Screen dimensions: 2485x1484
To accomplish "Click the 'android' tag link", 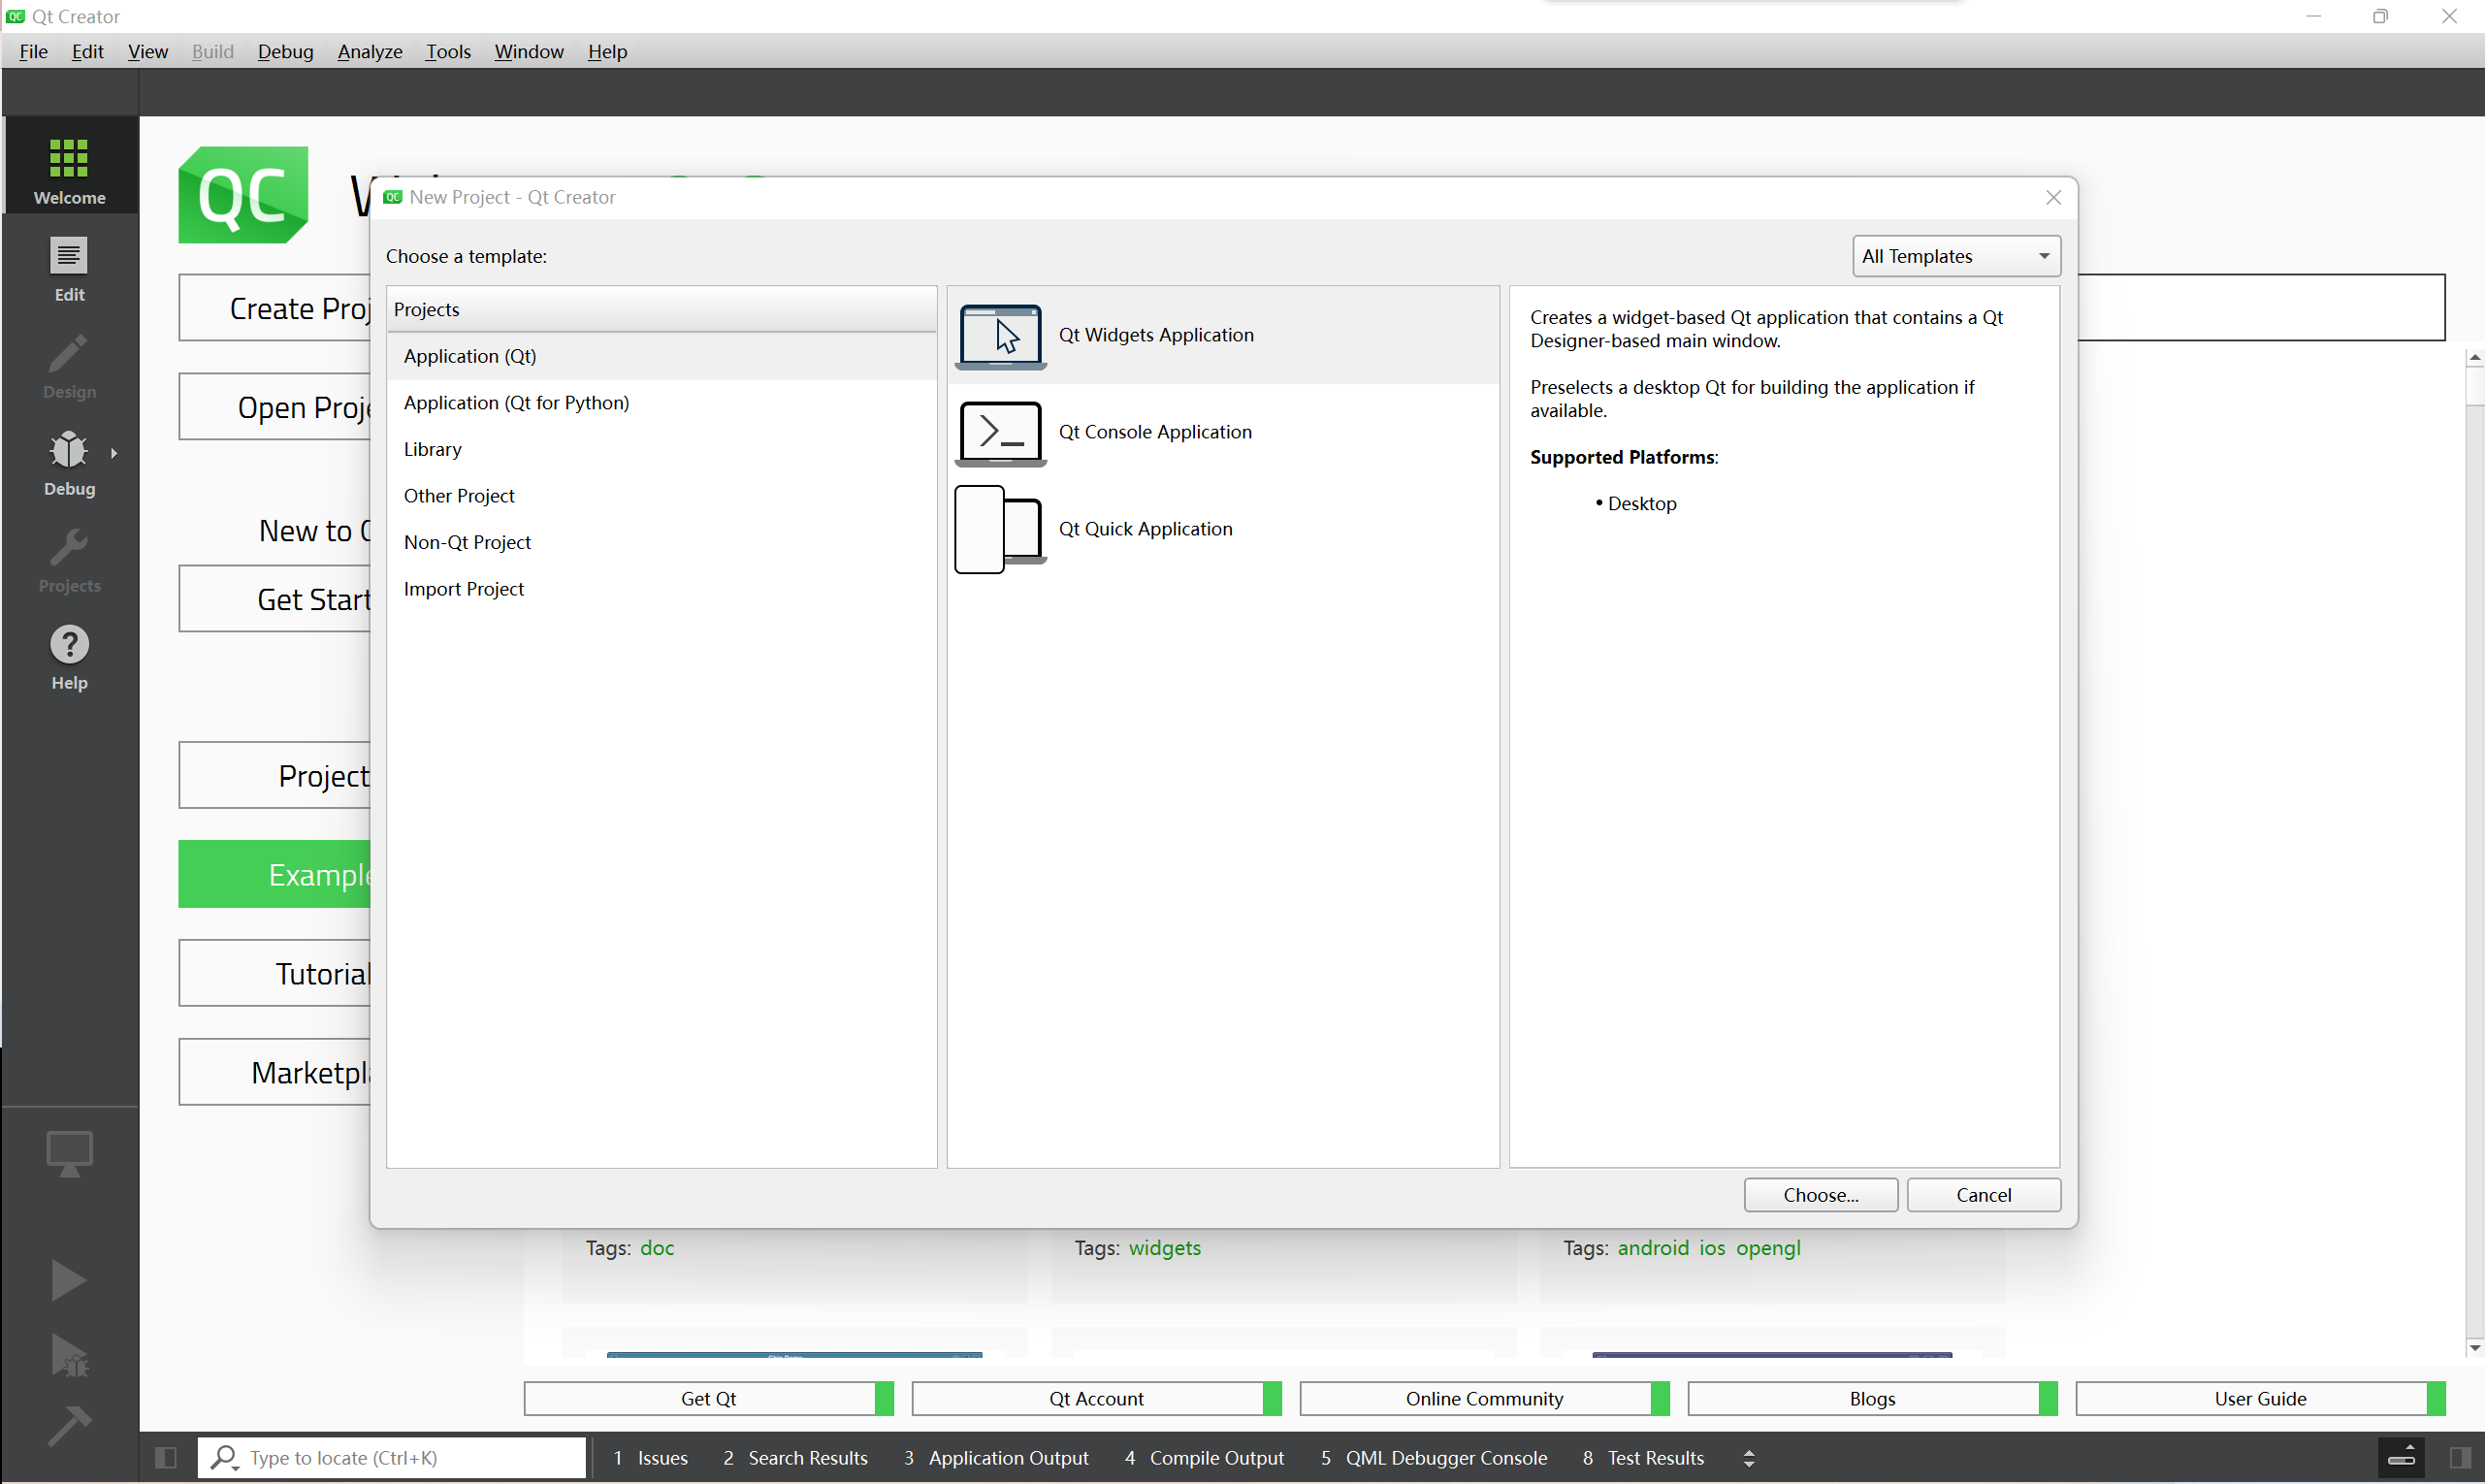I will (1653, 1248).
